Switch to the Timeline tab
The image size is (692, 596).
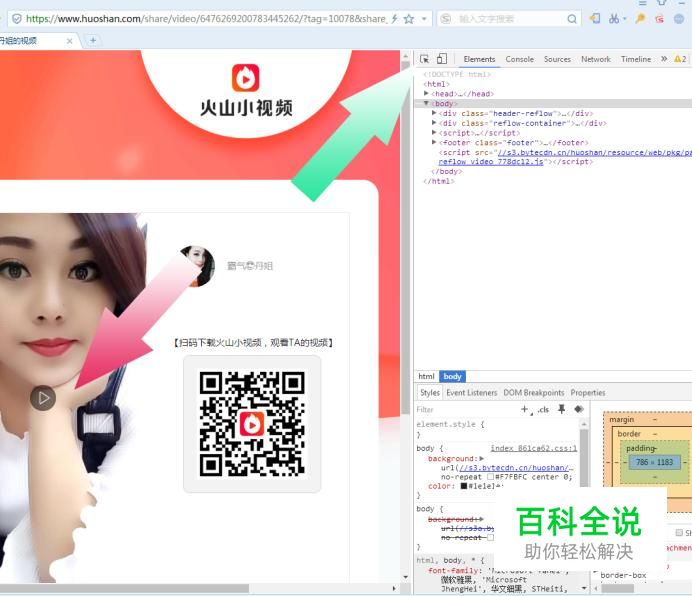pyautogui.click(x=636, y=59)
